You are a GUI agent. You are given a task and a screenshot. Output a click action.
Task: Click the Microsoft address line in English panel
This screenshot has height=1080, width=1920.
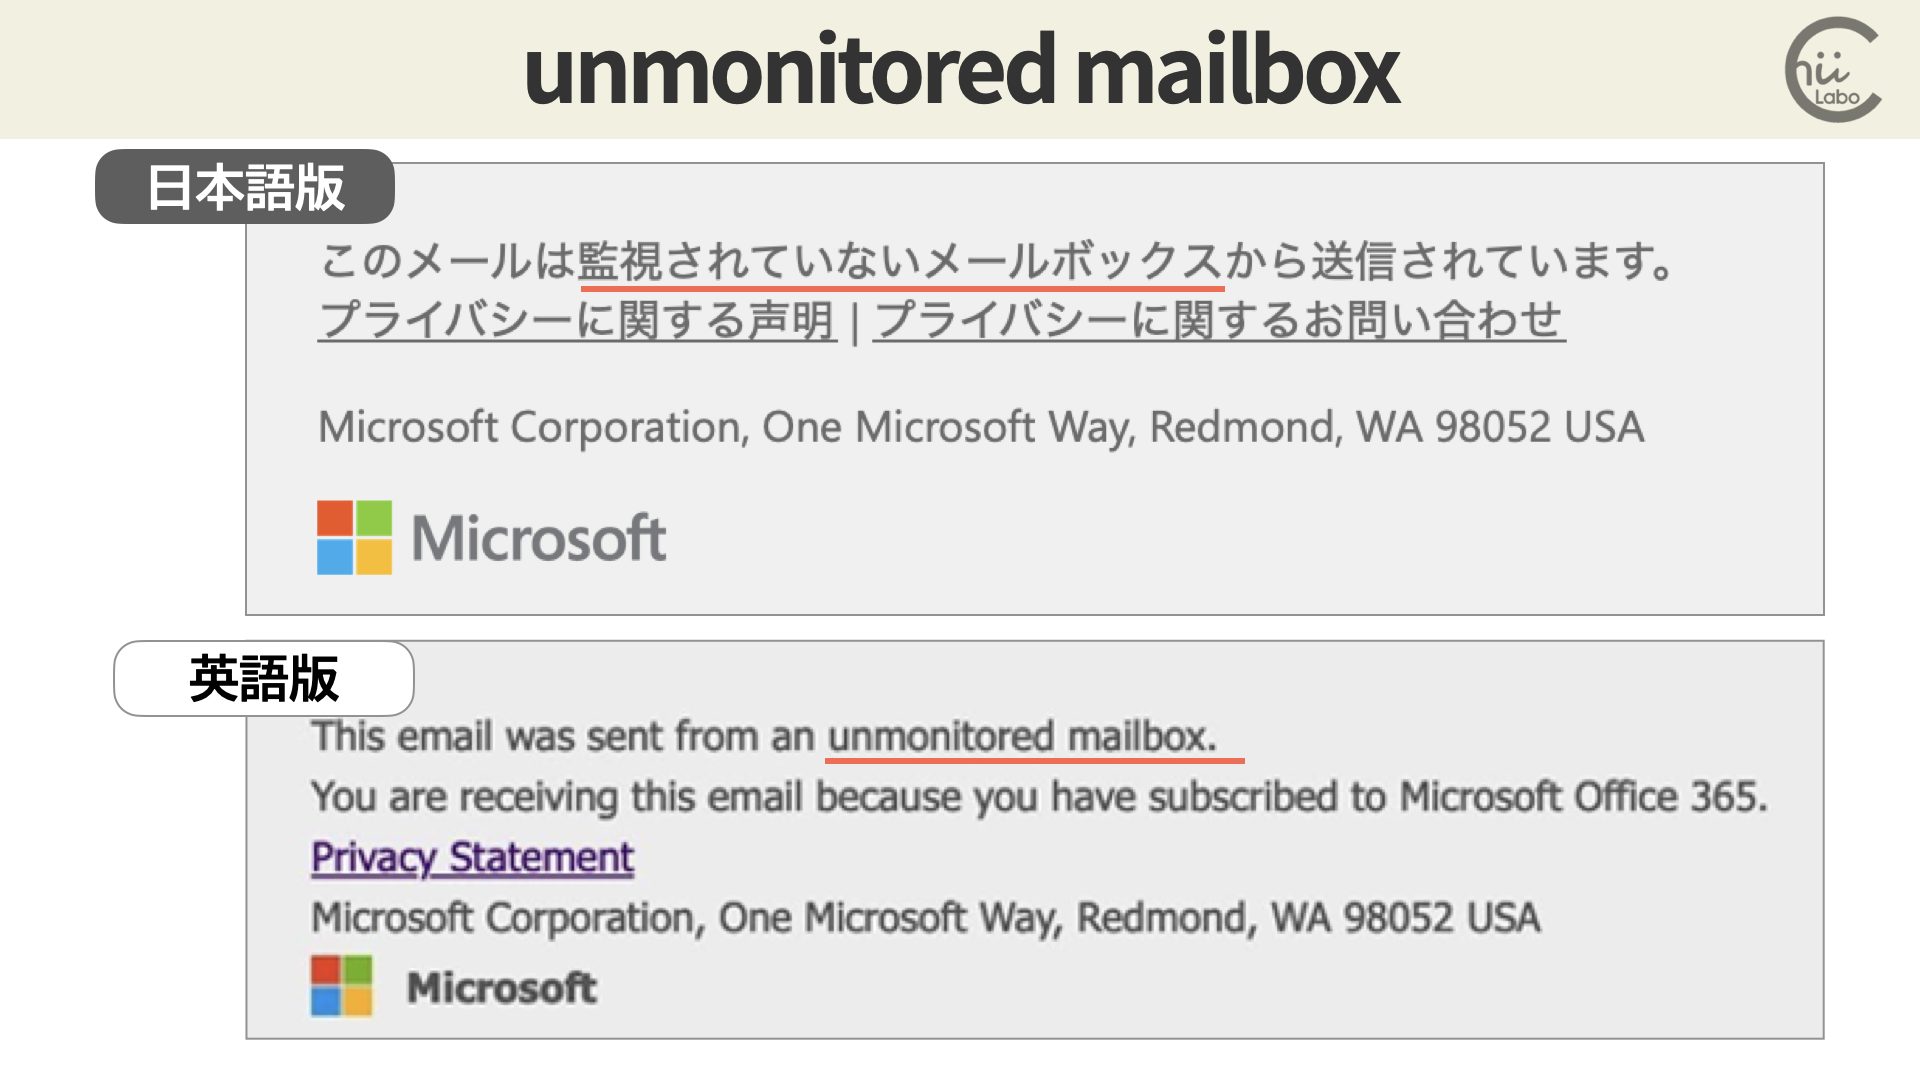click(926, 918)
